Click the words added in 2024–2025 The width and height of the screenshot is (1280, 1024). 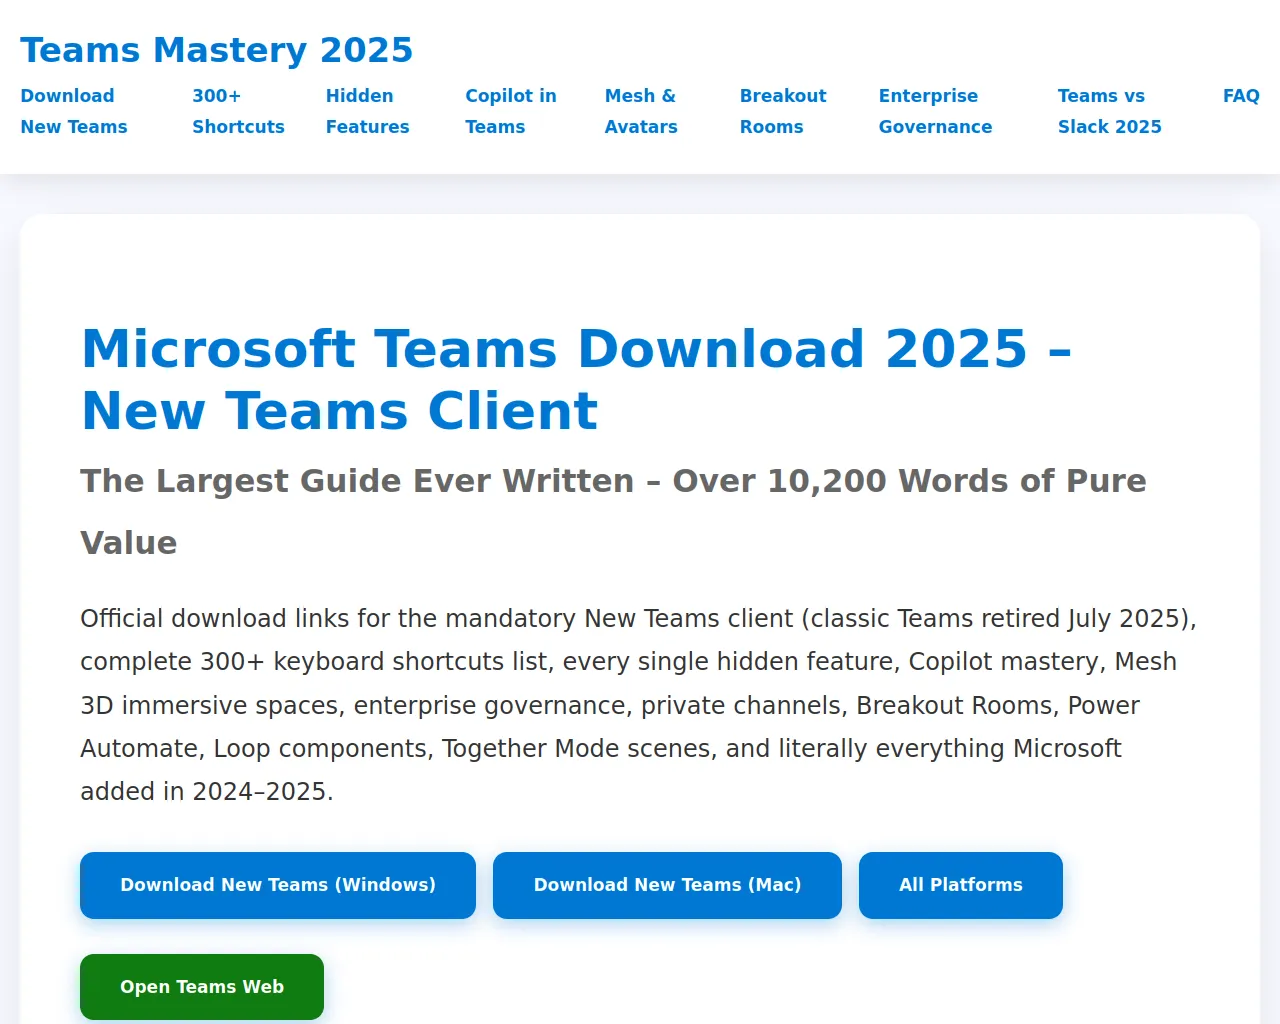205,792
